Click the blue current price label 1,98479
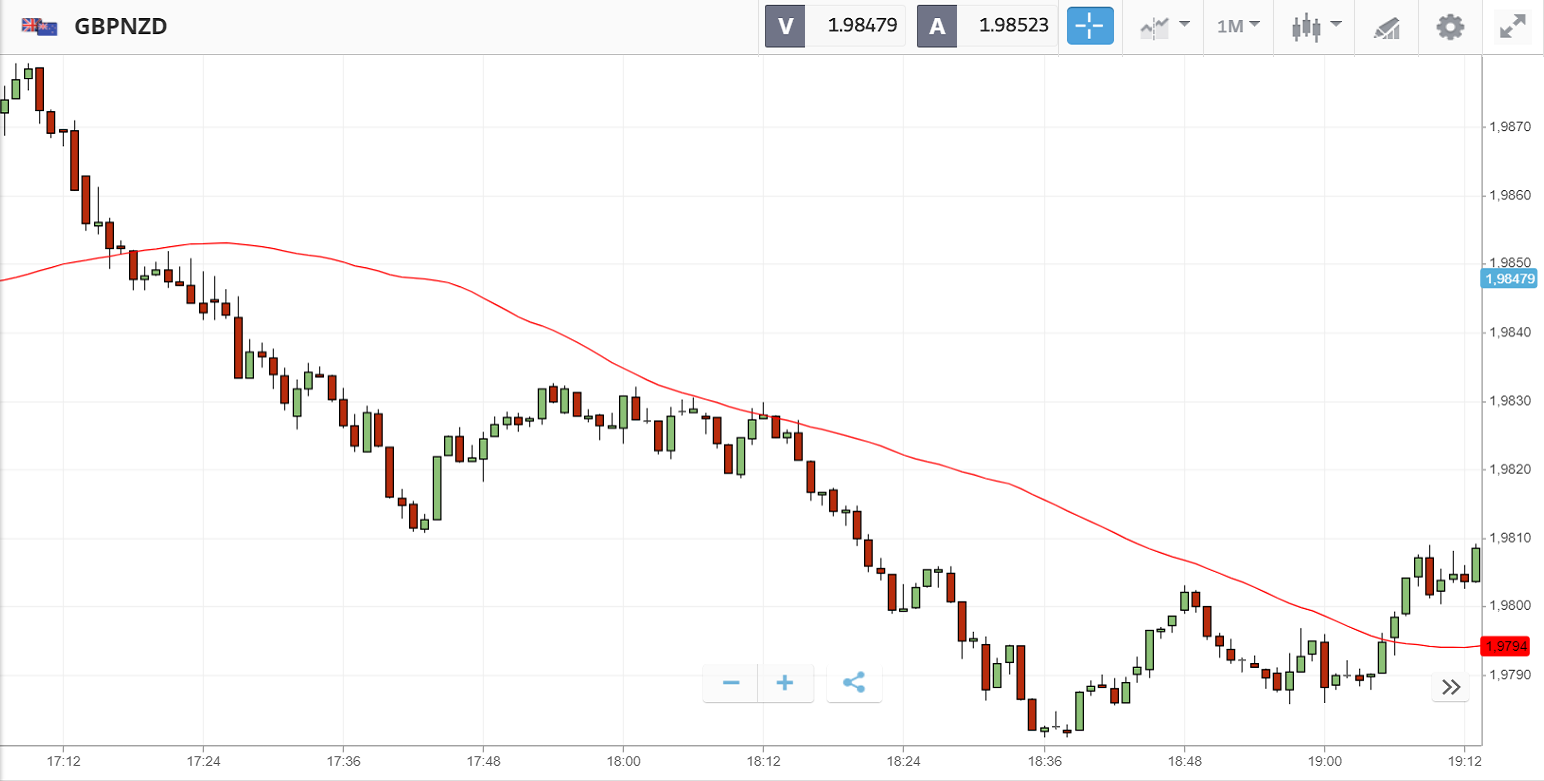 coord(1509,279)
